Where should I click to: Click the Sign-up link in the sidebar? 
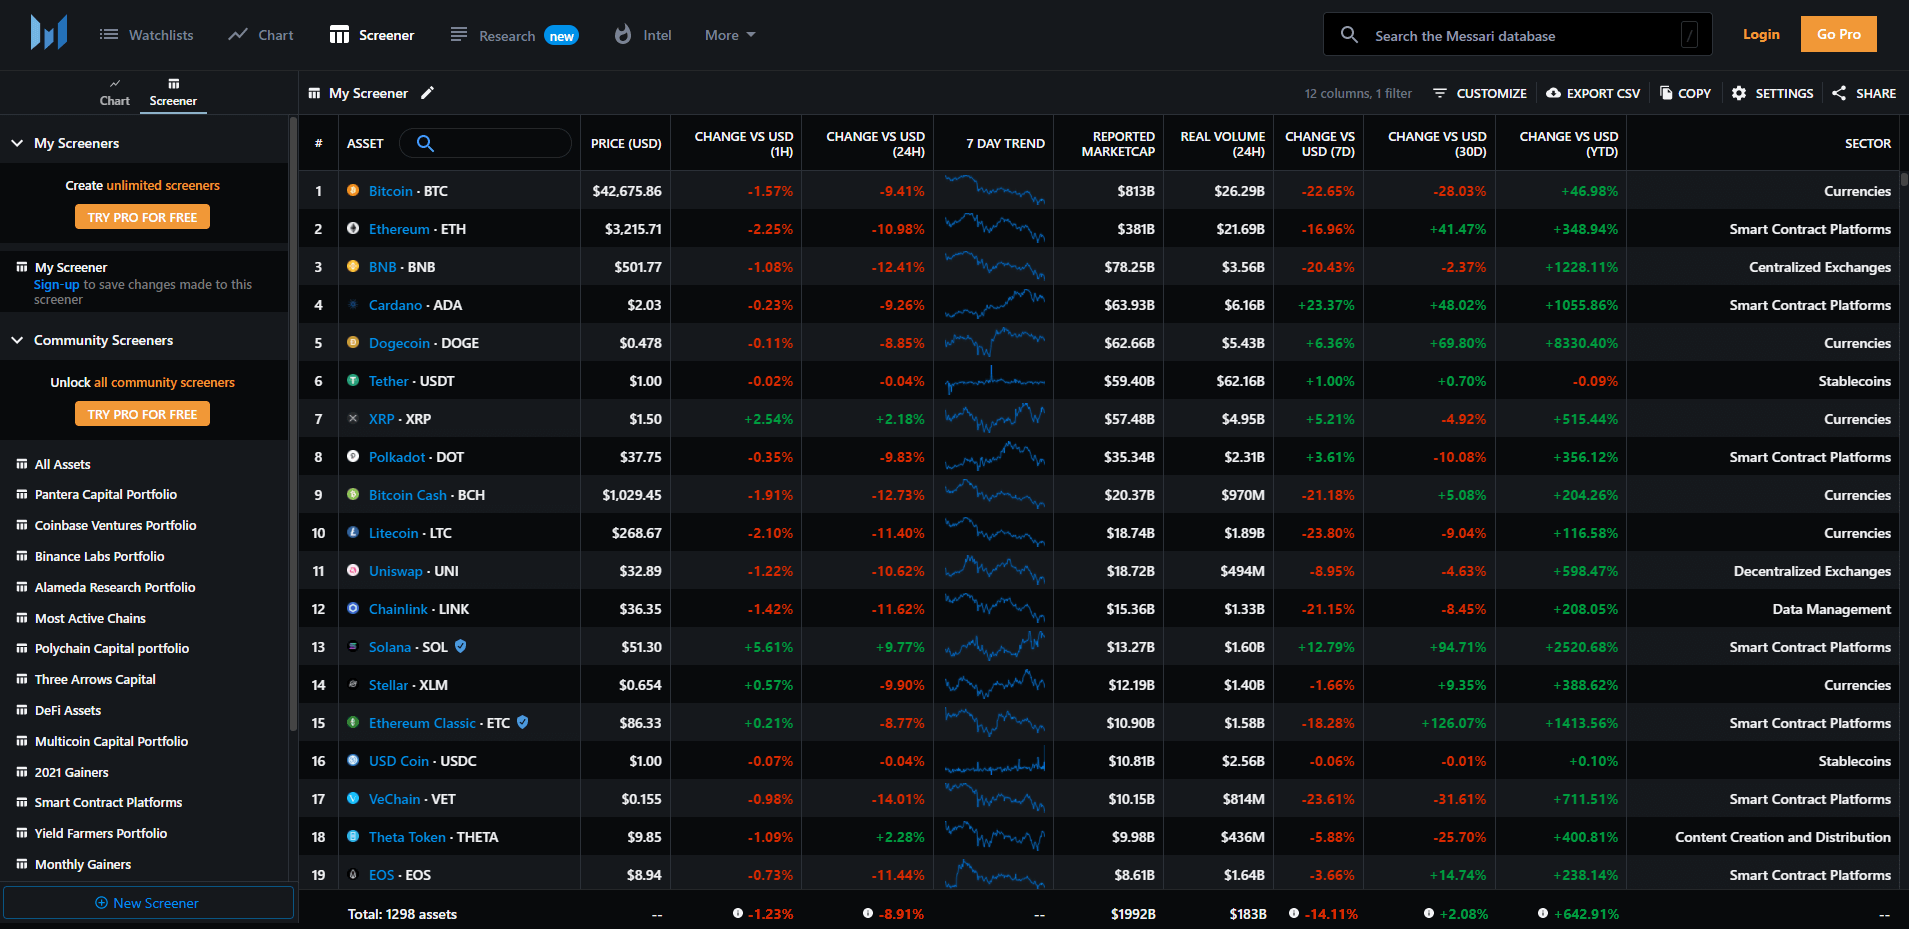click(x=56, y=285)
